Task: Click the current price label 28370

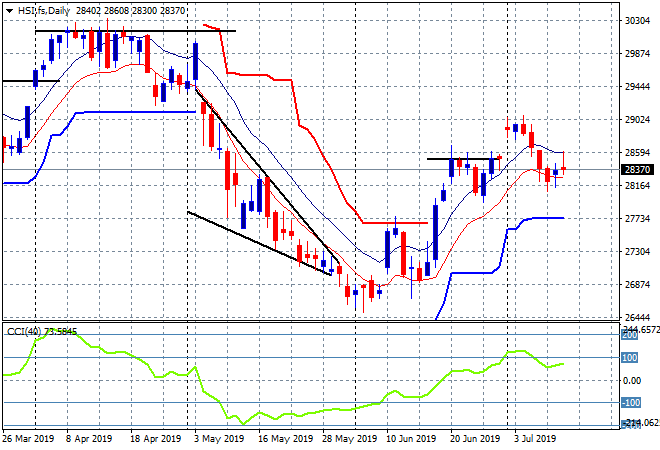Action: 637,170
